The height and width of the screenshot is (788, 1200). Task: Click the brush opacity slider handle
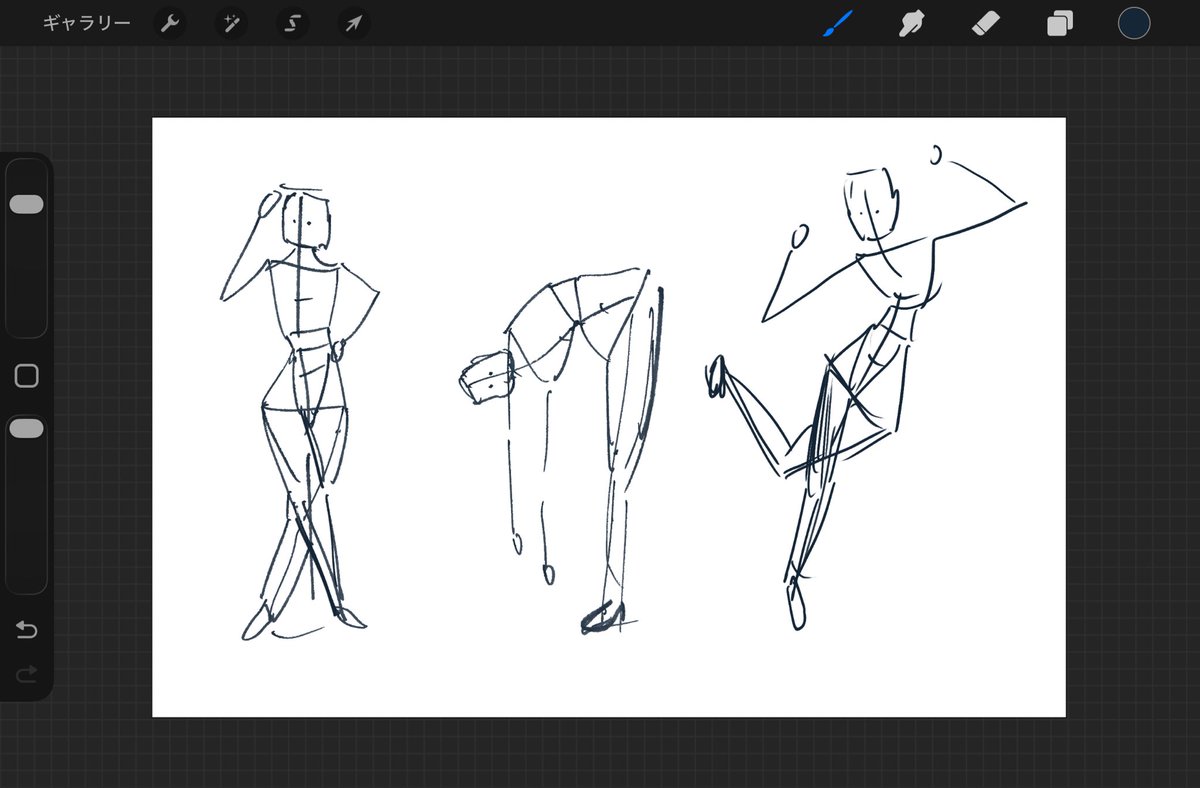coord(26,428)
